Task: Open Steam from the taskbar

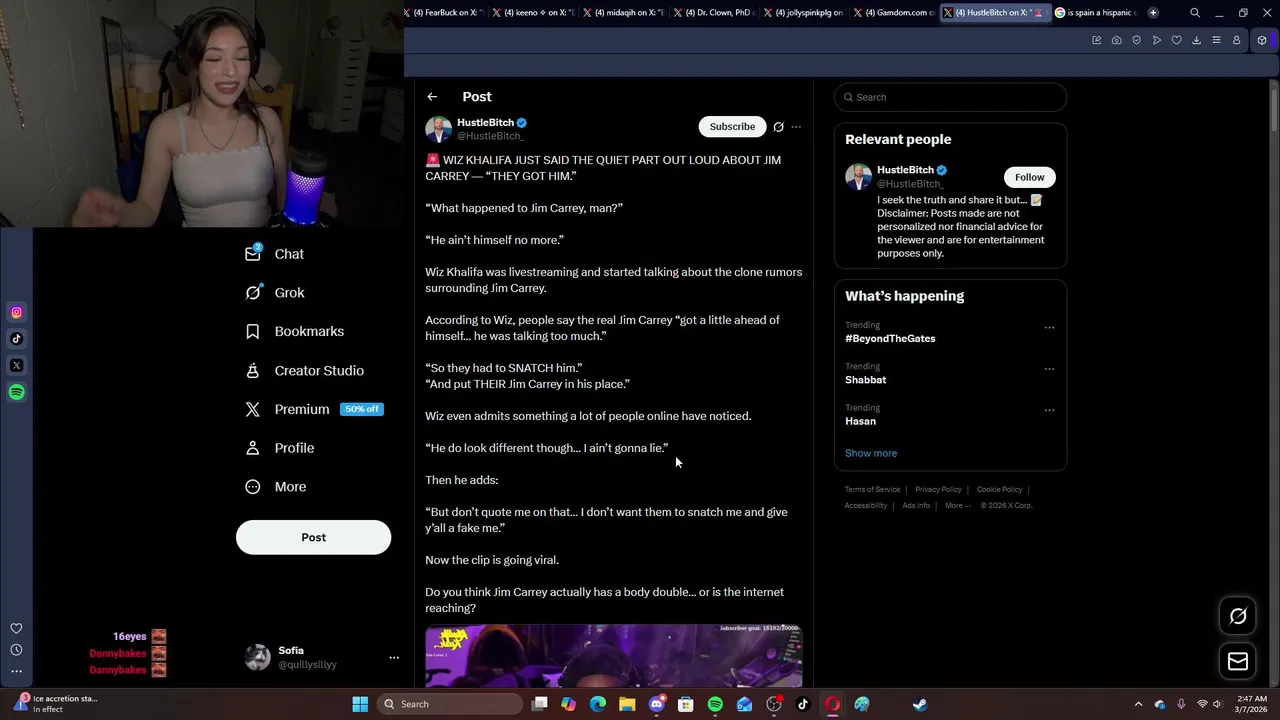Action: pyautogui.click(x=920, y=704)
